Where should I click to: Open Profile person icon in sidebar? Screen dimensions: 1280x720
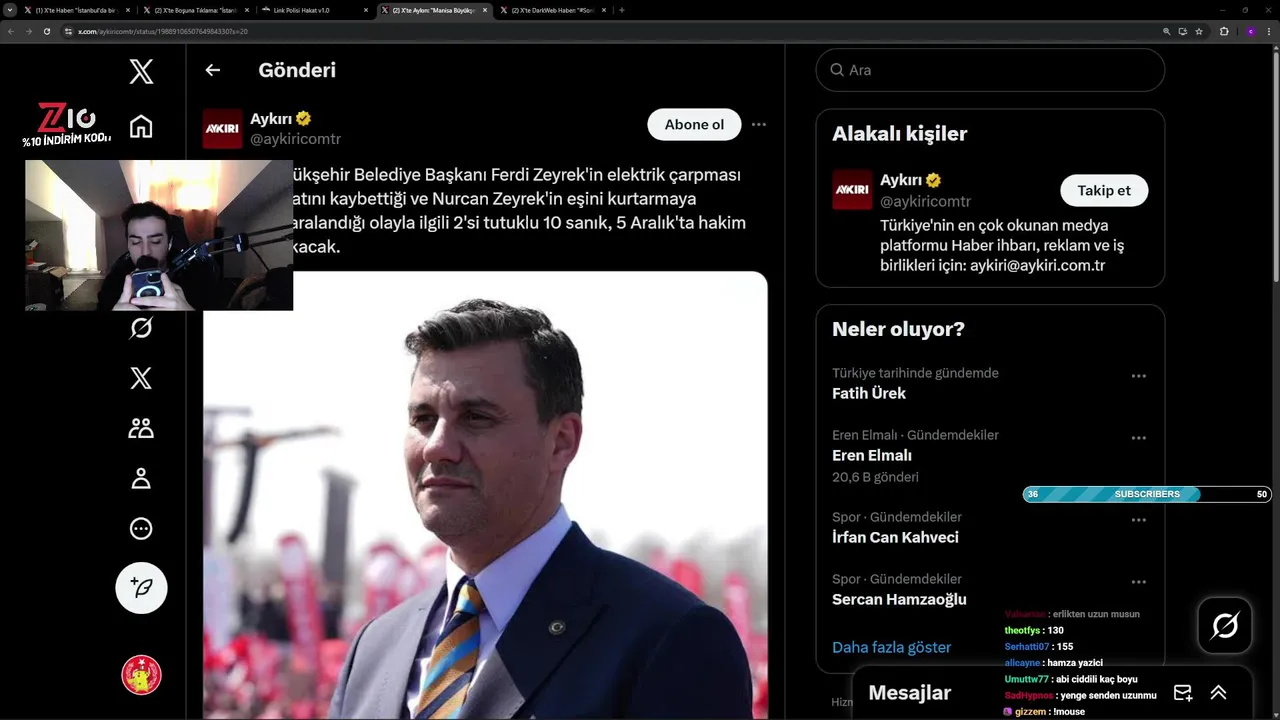pyautogui.click(x=141, y=478)
